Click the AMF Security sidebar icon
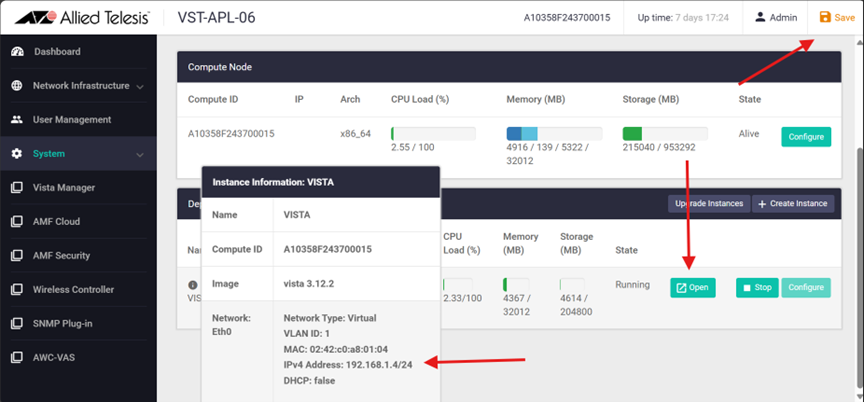This screenshot has width=864, height=402. [17, 256]
